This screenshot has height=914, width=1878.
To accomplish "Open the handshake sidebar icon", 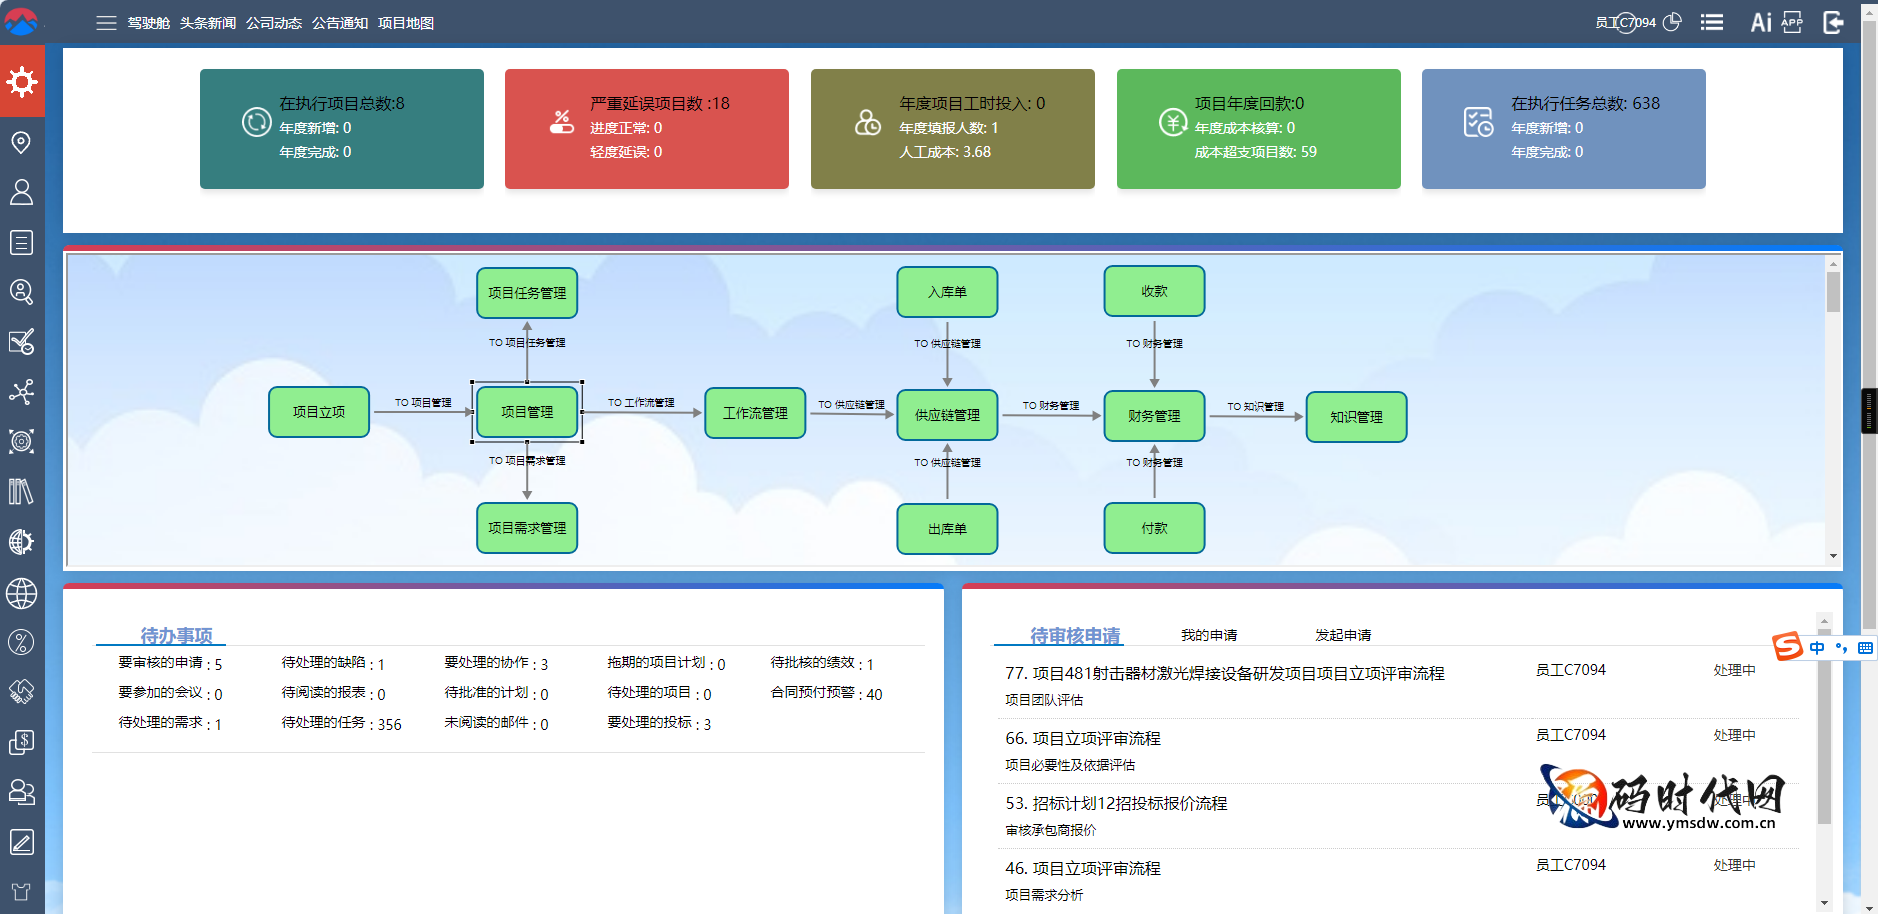I will click(x=21, y=691).
